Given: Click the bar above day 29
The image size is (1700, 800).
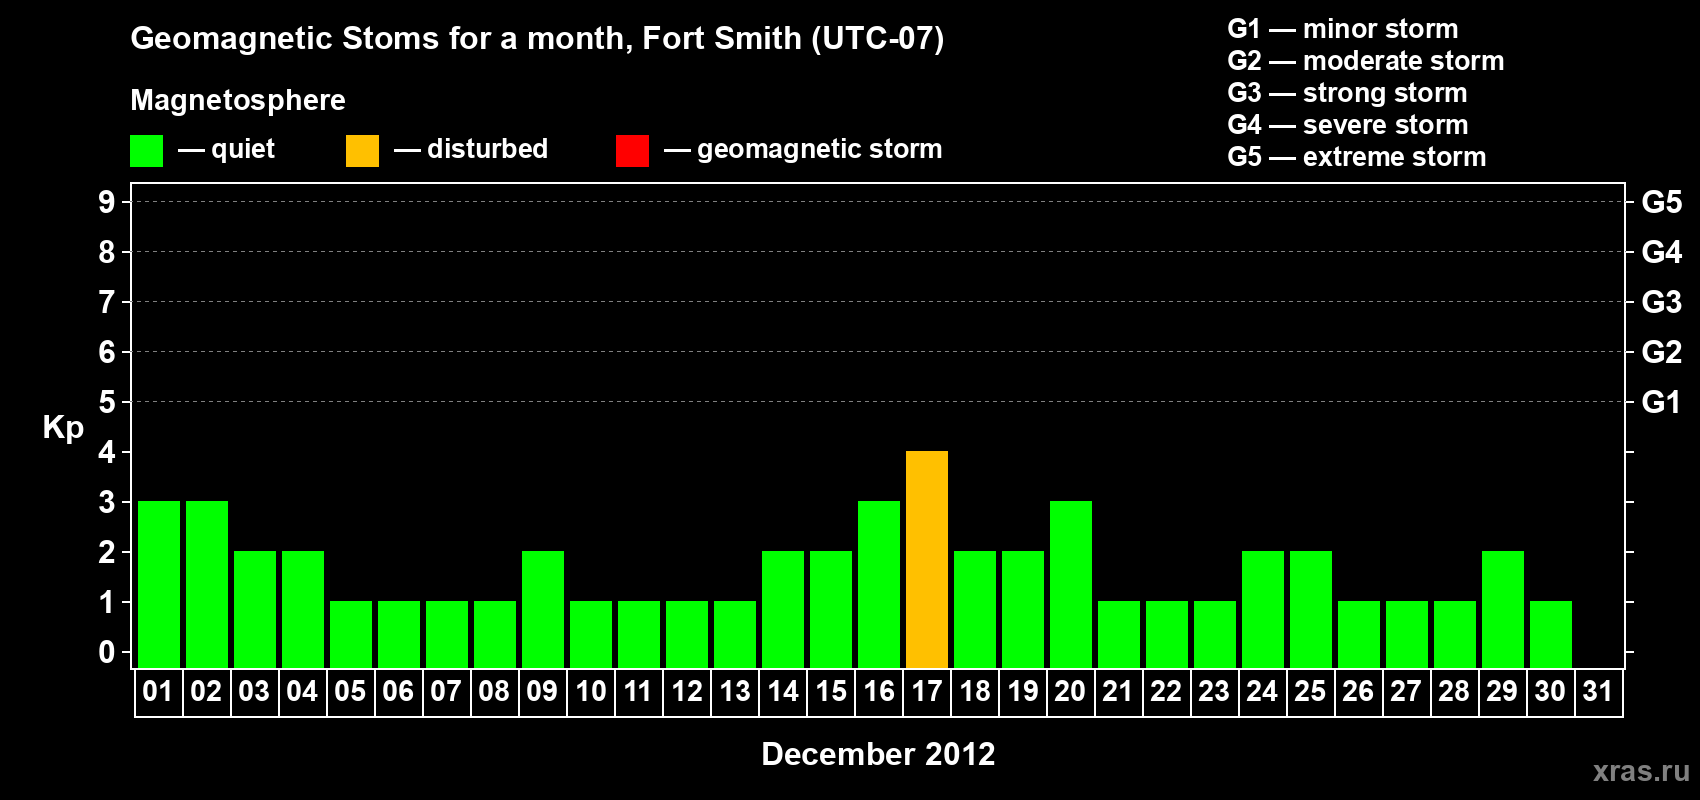Looking at the screenshot, I should (x=1503, y=609).
